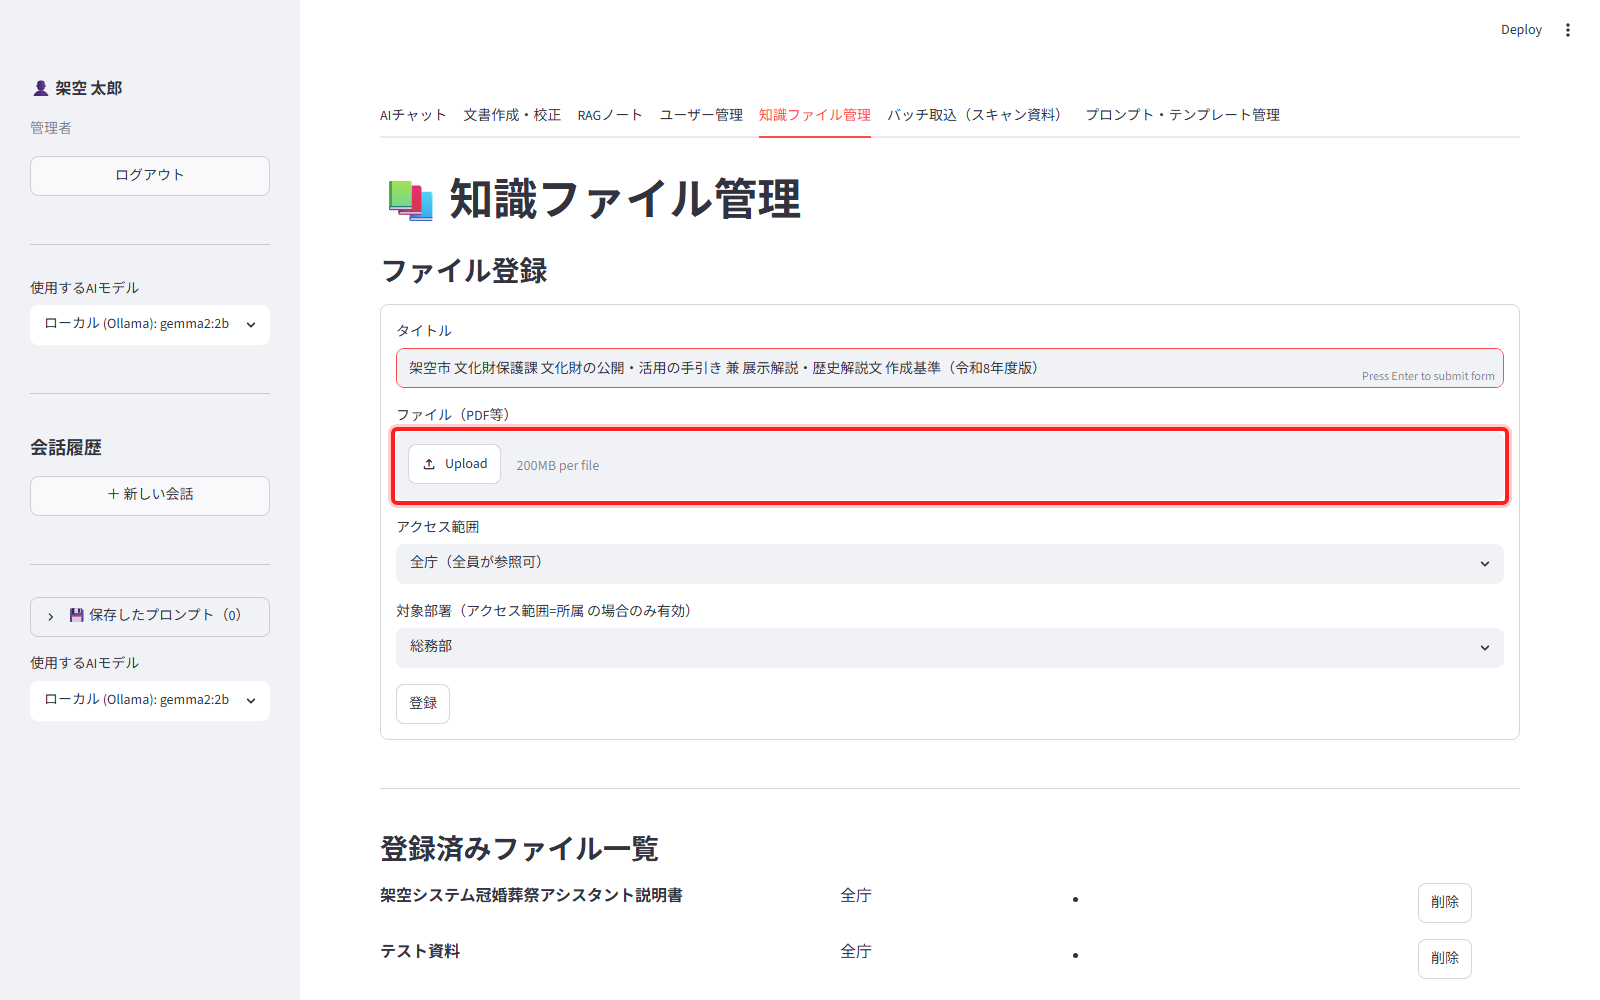Click the 登録済みファイル一覧 heading
Viewport: 1600px width, 1000px height.
[519, 848]
